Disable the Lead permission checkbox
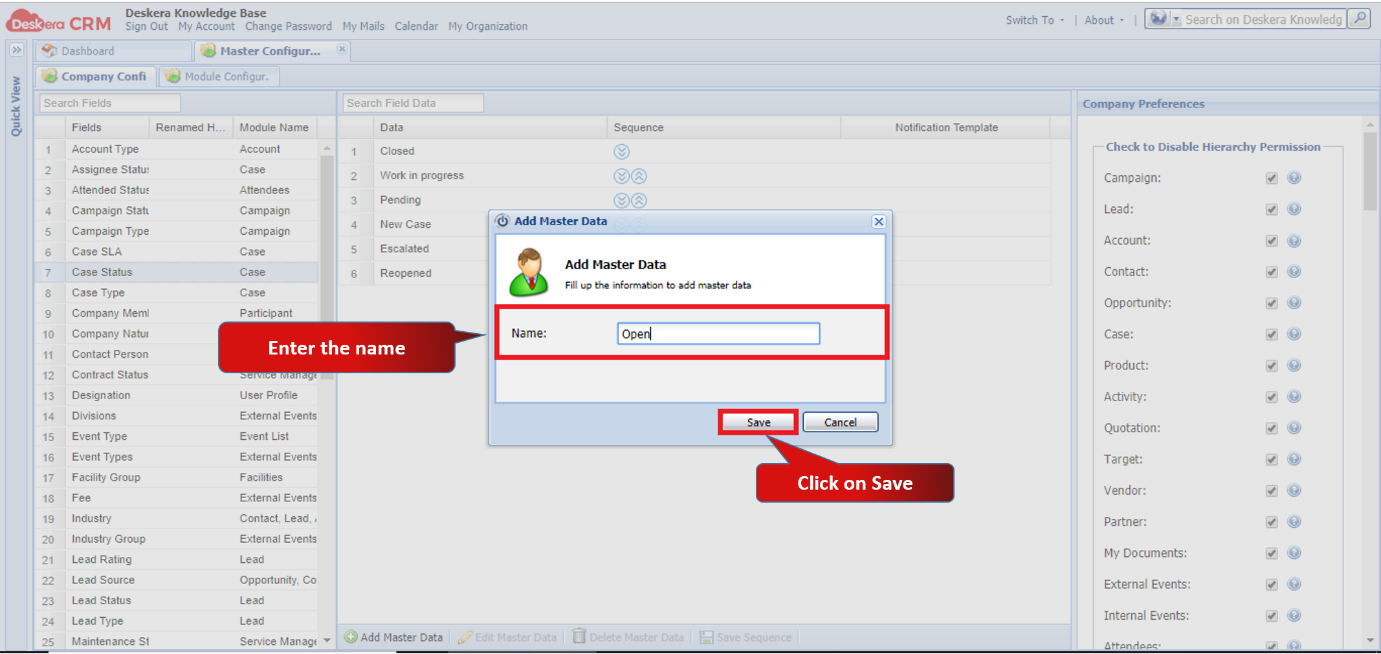Image resolution: width=1381 pixels, height=654 pixels. 1271,209
